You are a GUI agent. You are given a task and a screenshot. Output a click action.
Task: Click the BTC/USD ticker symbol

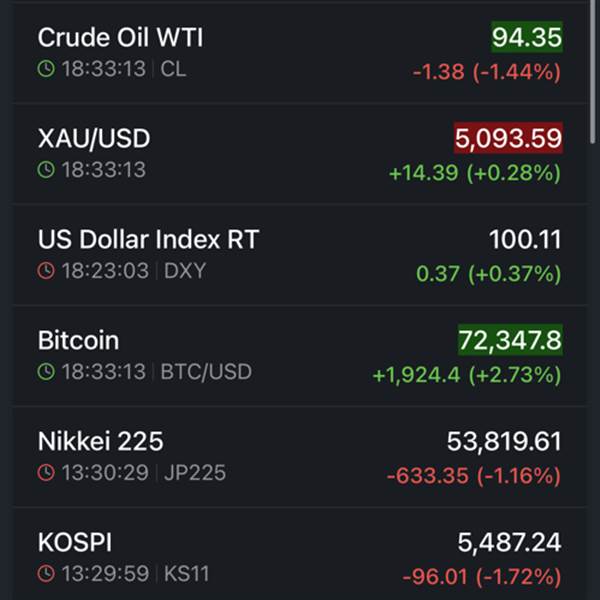[206, 372]
